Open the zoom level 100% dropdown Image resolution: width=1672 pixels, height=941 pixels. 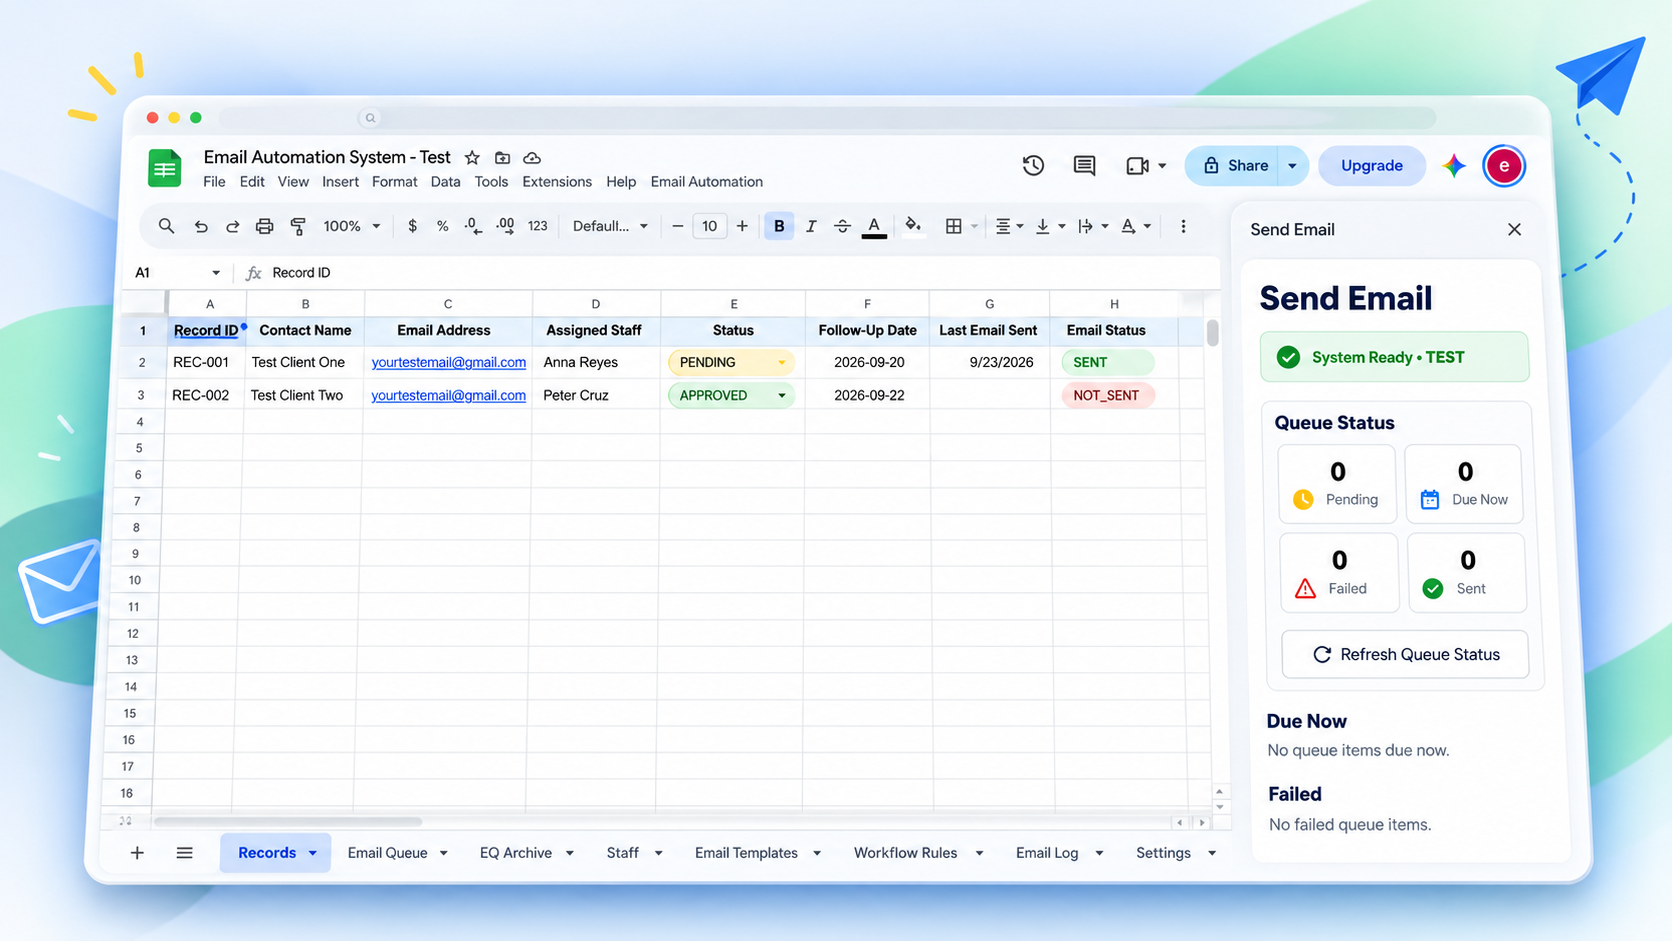(x=351, y=226)
